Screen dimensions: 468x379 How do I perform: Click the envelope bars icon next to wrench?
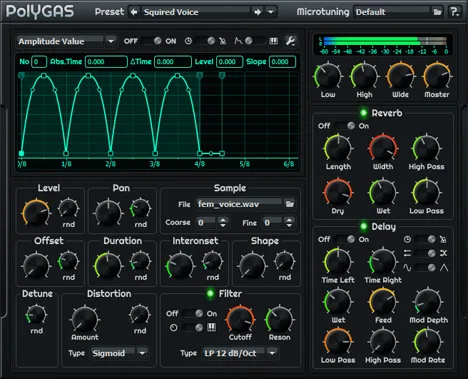tap(273, 41)
